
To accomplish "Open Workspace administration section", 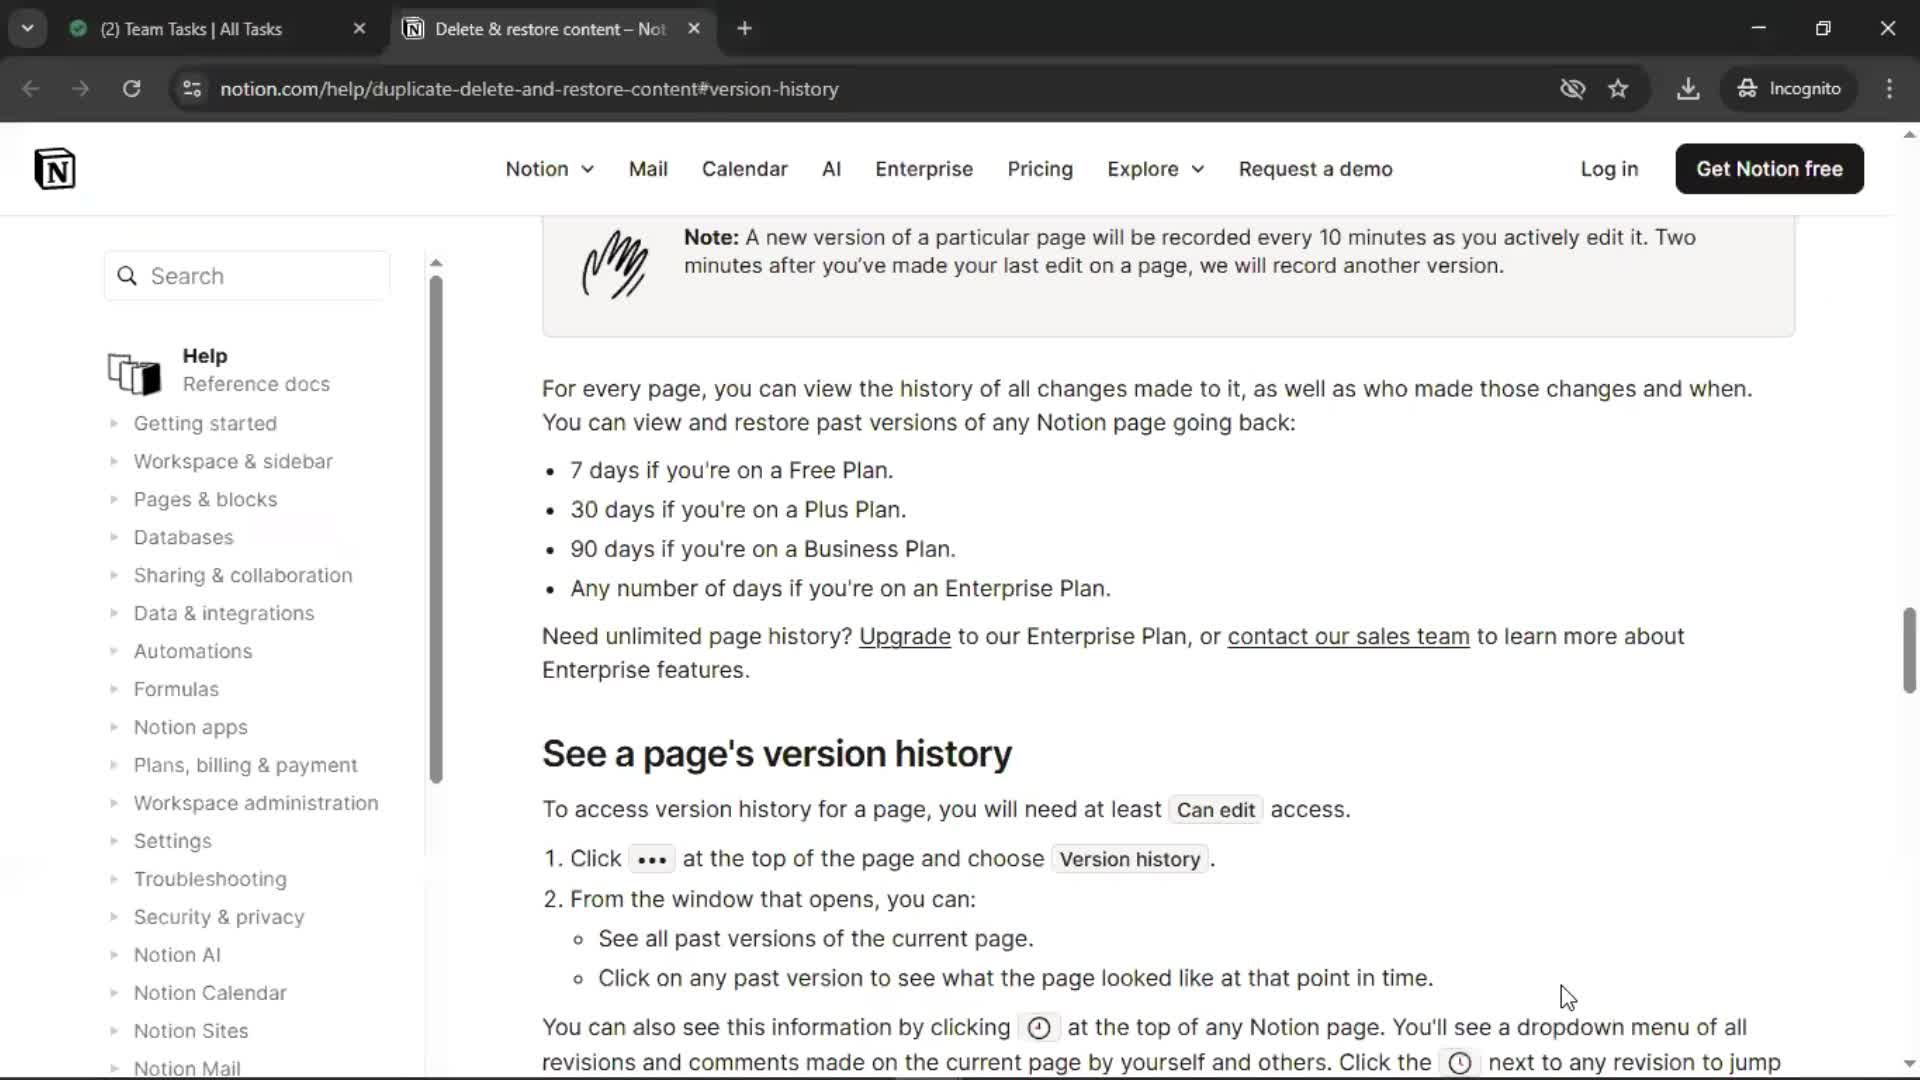I will tap(256, 804).
